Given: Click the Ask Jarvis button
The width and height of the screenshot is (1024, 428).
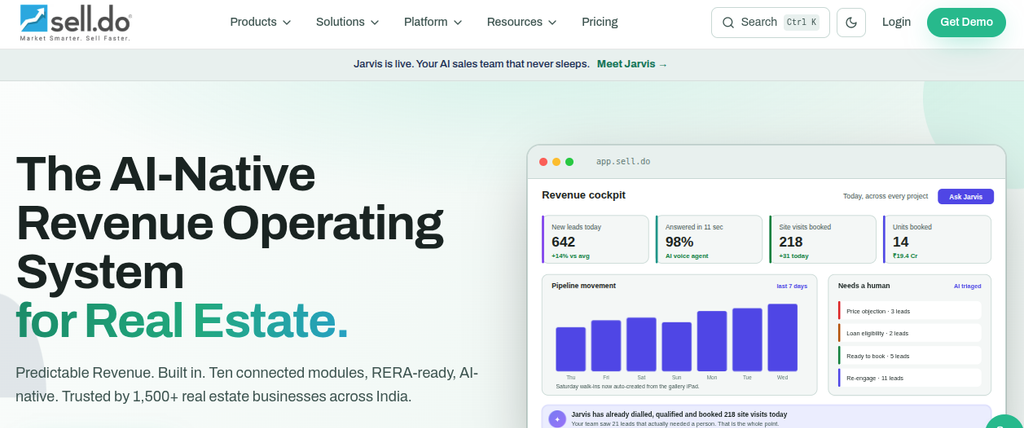Looking at the screenshot, I should click(x=966, y=197).
